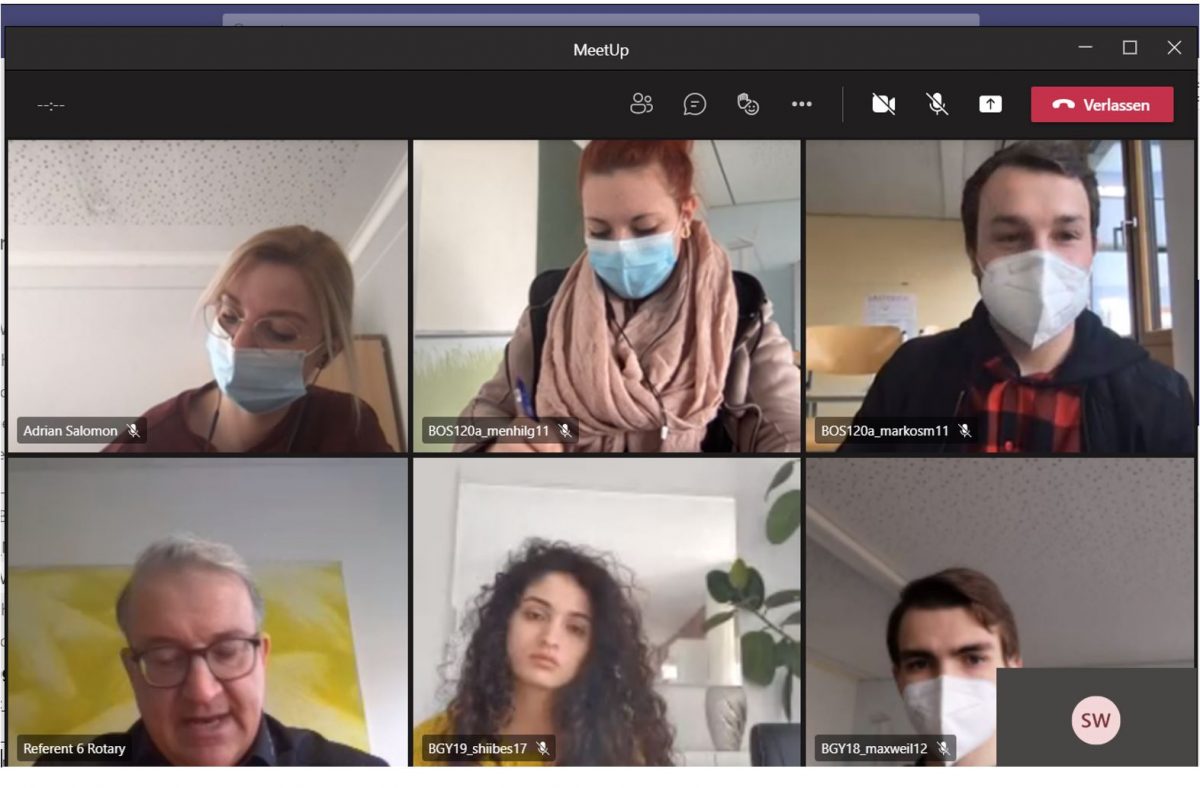Open the more actions ellipsis menu

pyautogui.click(x=802, y=104)
